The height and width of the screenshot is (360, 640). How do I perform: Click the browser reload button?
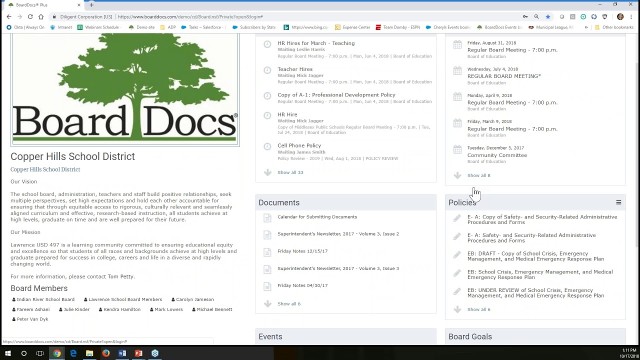pos(30,17)
